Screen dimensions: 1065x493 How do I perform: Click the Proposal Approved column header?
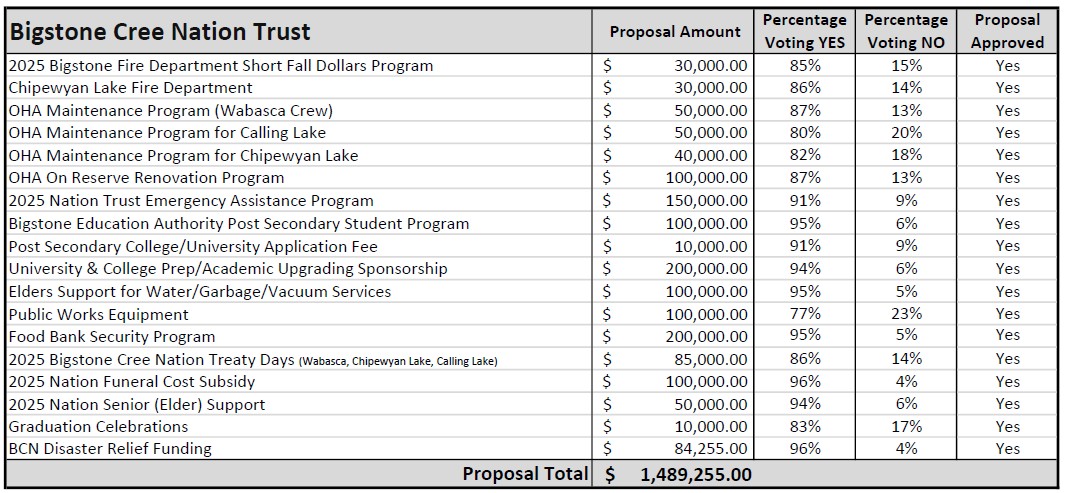pyautogui.click(x=1007, y=31)
